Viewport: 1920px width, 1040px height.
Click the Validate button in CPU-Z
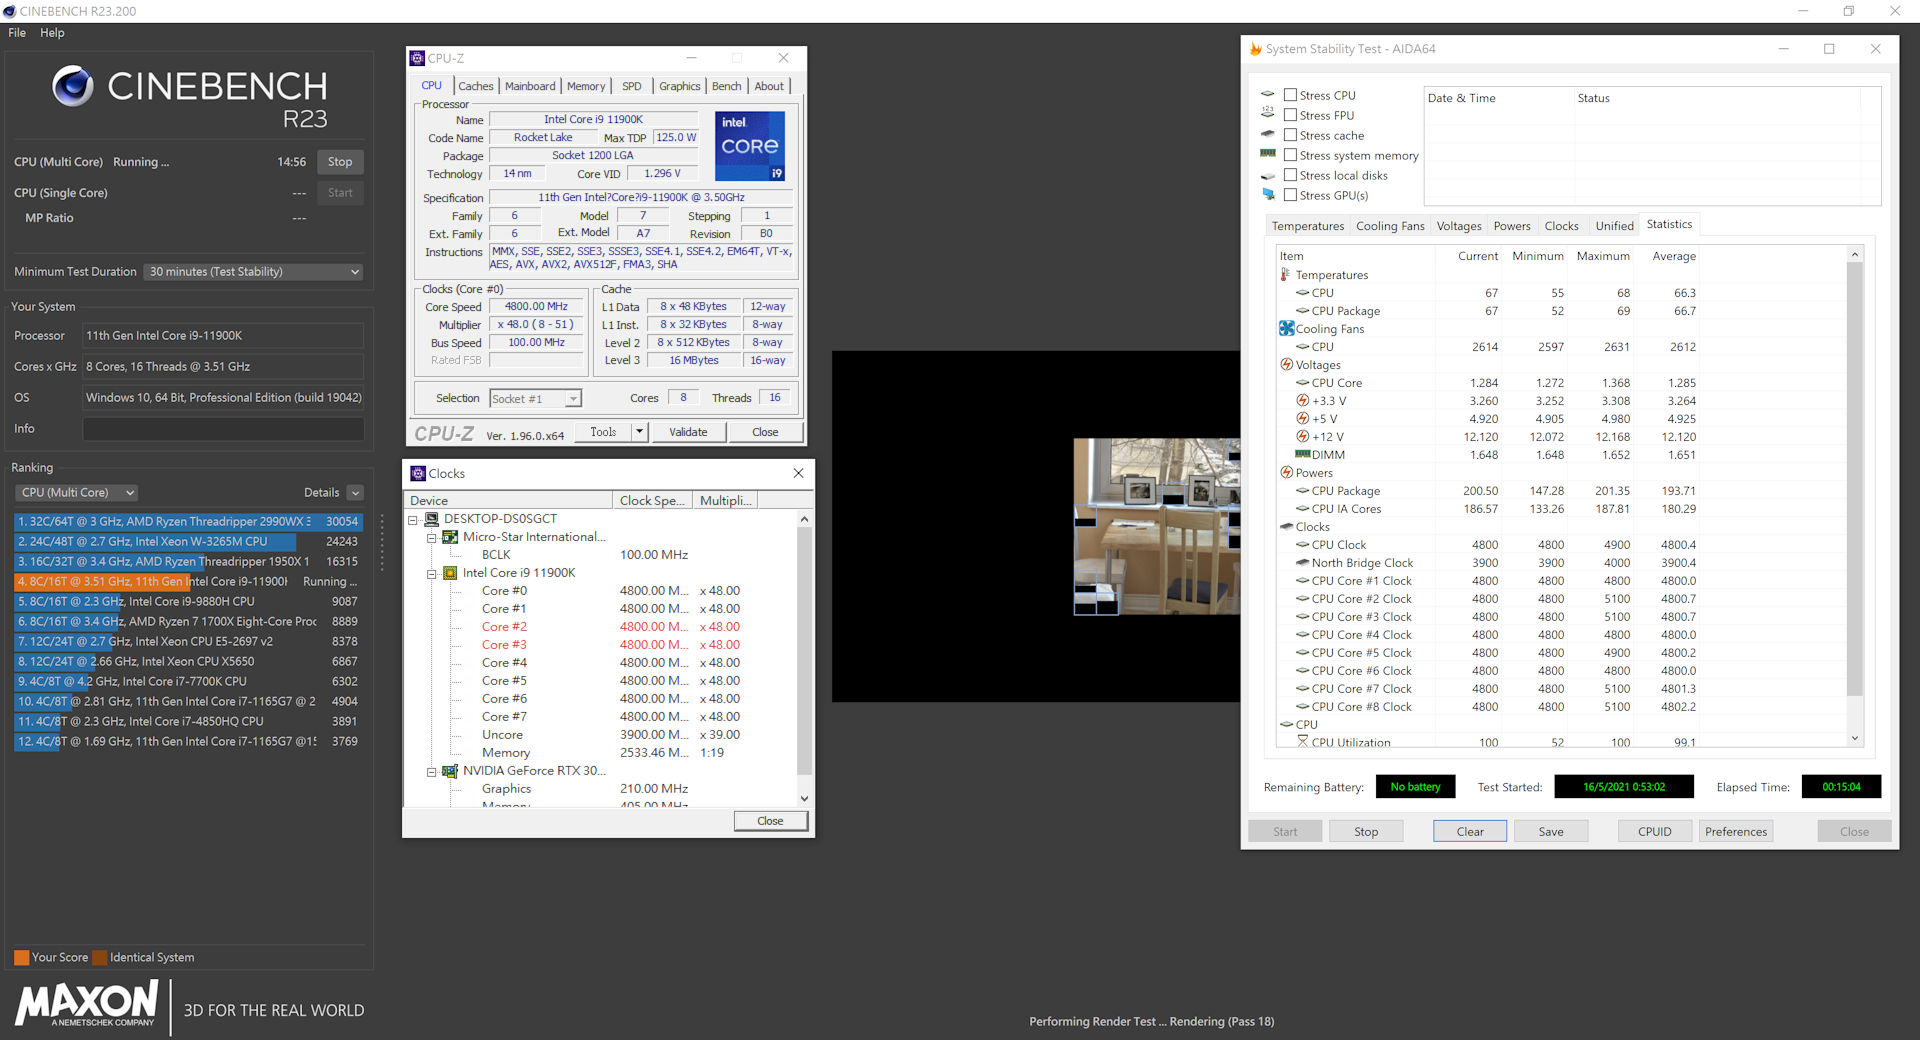(x=688, y=432)
